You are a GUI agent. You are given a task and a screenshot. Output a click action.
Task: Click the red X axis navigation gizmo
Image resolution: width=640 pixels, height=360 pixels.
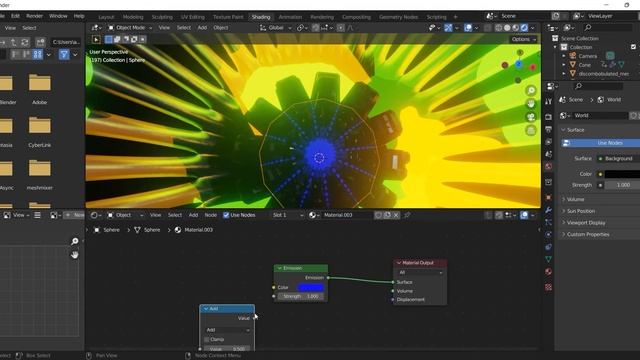pyautogui.click(x=533, y=67)
